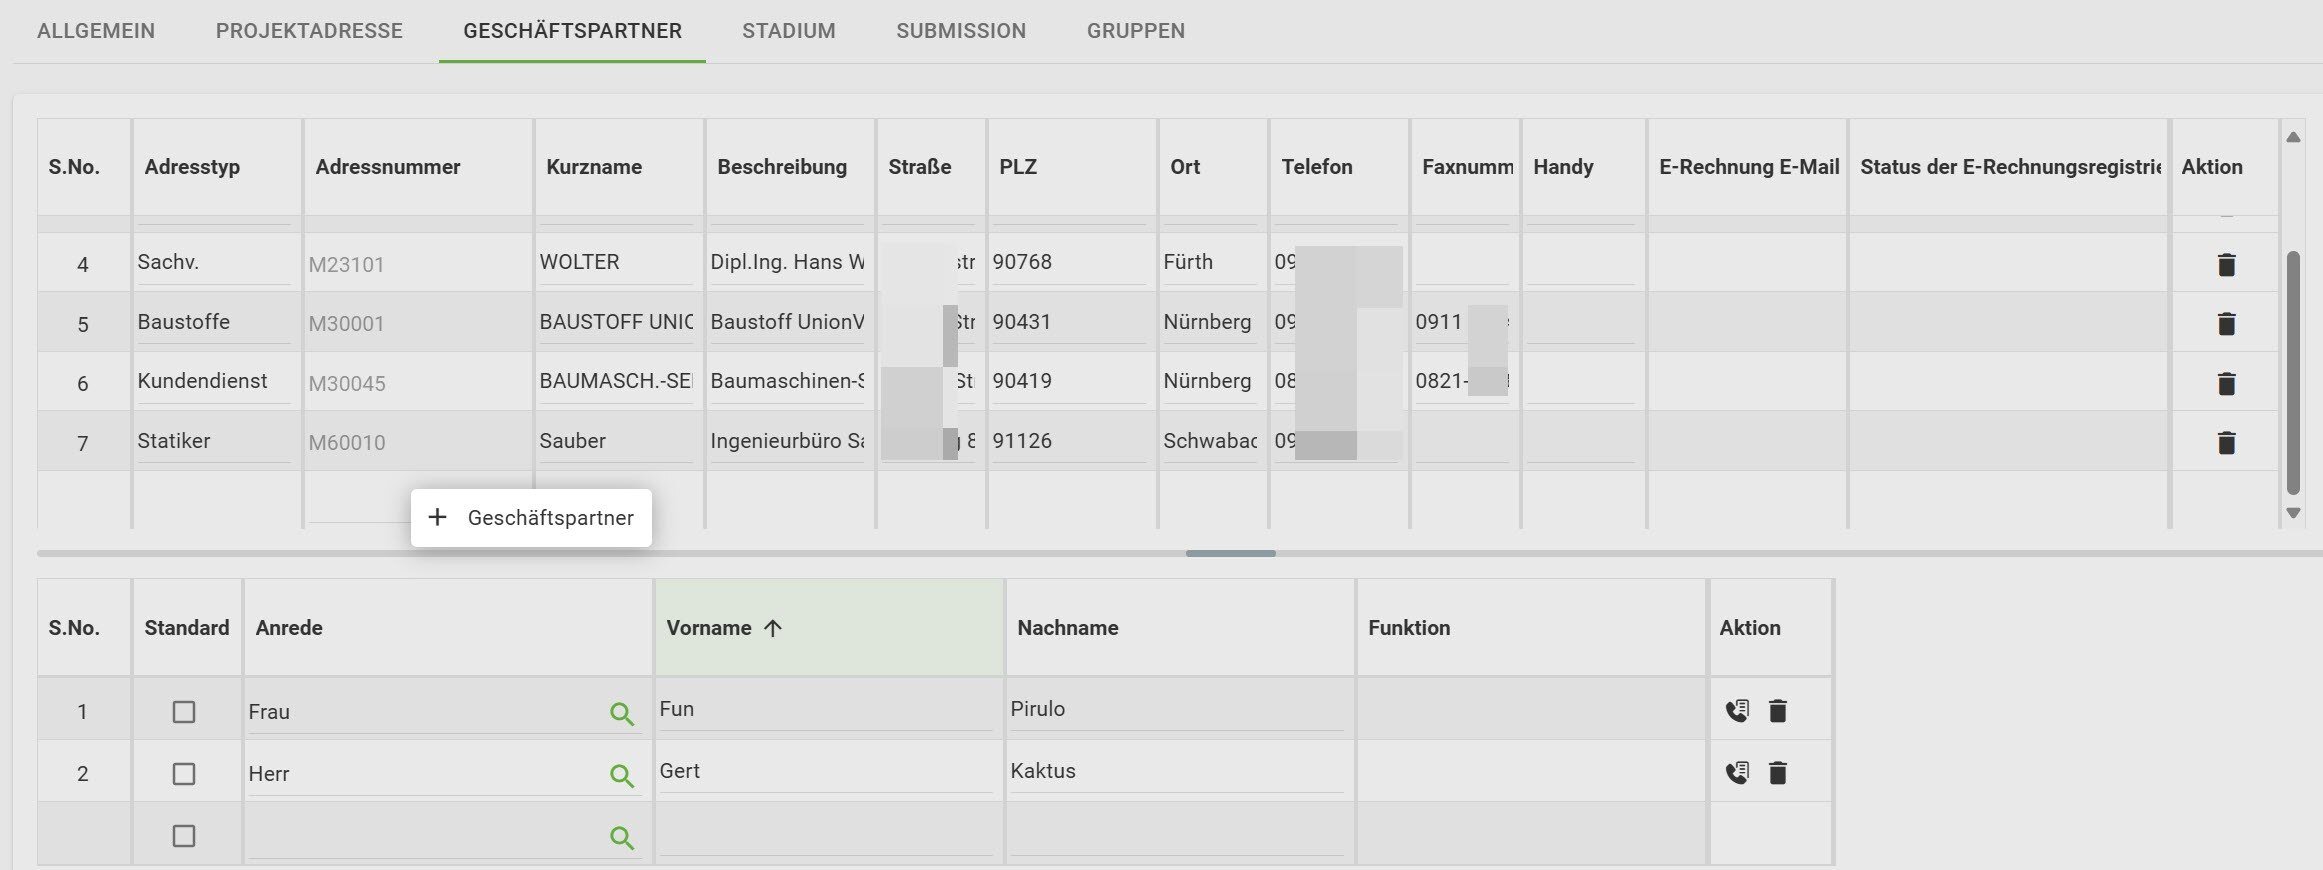Open contact details for Fun Pirulo
The height and width of the screenshot is (870, 2323).
(1737, 711)
